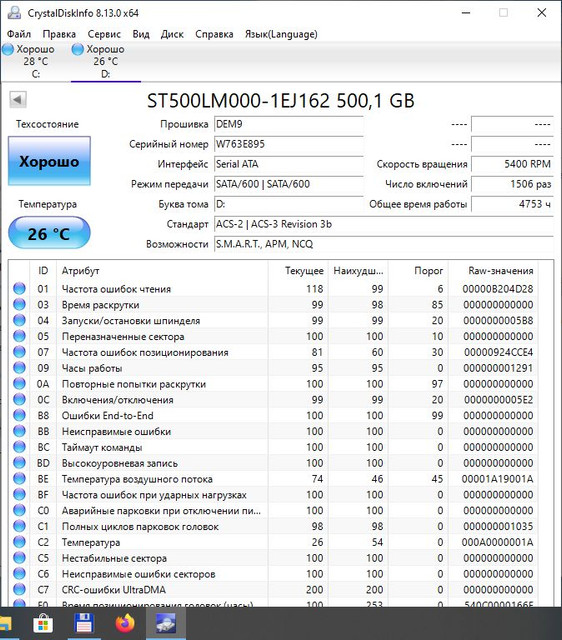This screenshot has width=562, height=640.
Task: Click status icon for Часы работы
Action: point(19,368)
